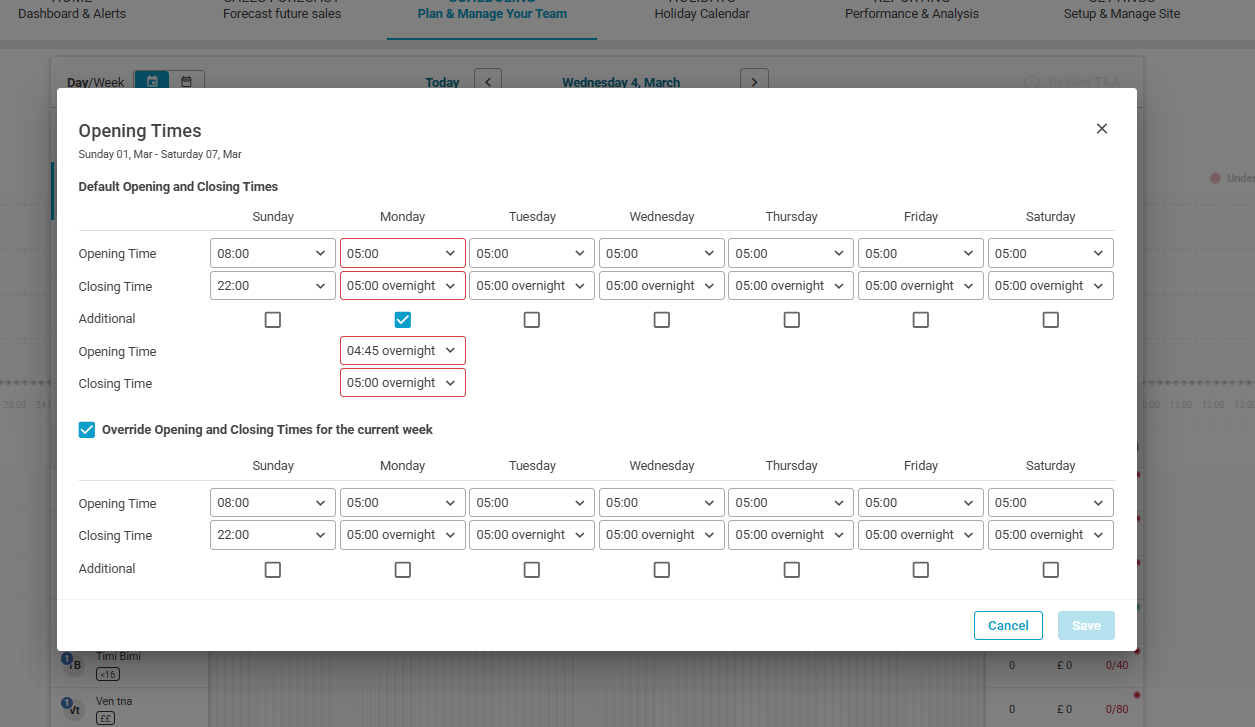This screenshot has width=1255, height=727.
Task: Click the Save button
Action: (1086, 626)
